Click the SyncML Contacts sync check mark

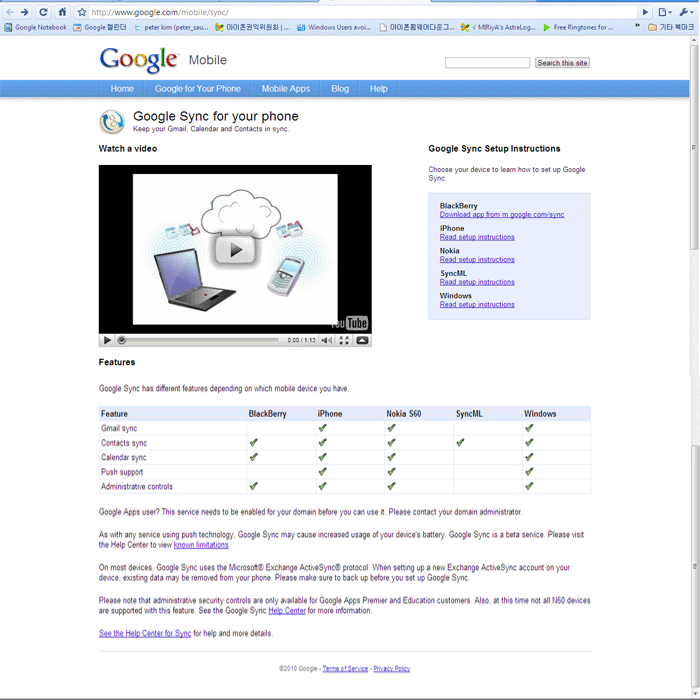(460, 442)
